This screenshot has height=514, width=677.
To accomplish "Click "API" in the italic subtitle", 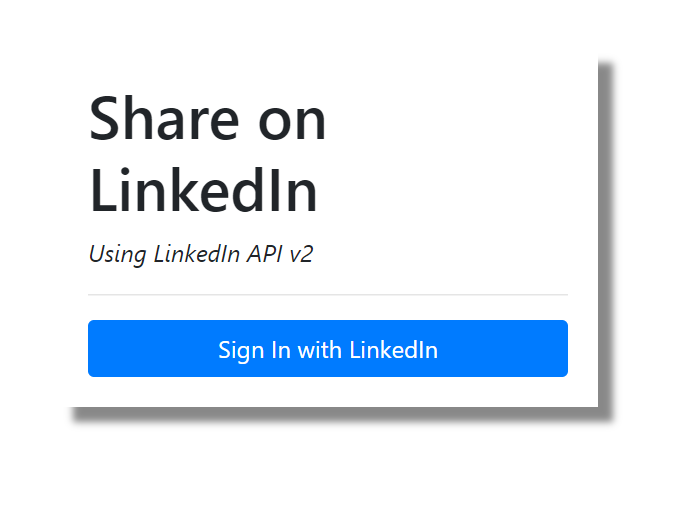I will click(x=264, y=254).
